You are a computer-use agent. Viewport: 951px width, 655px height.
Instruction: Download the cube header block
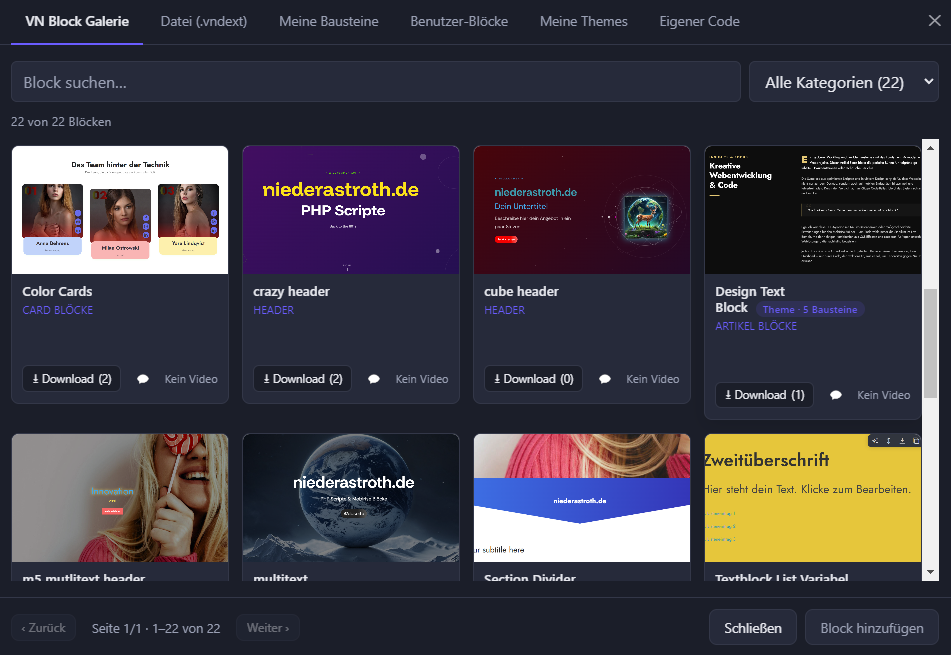533,379
